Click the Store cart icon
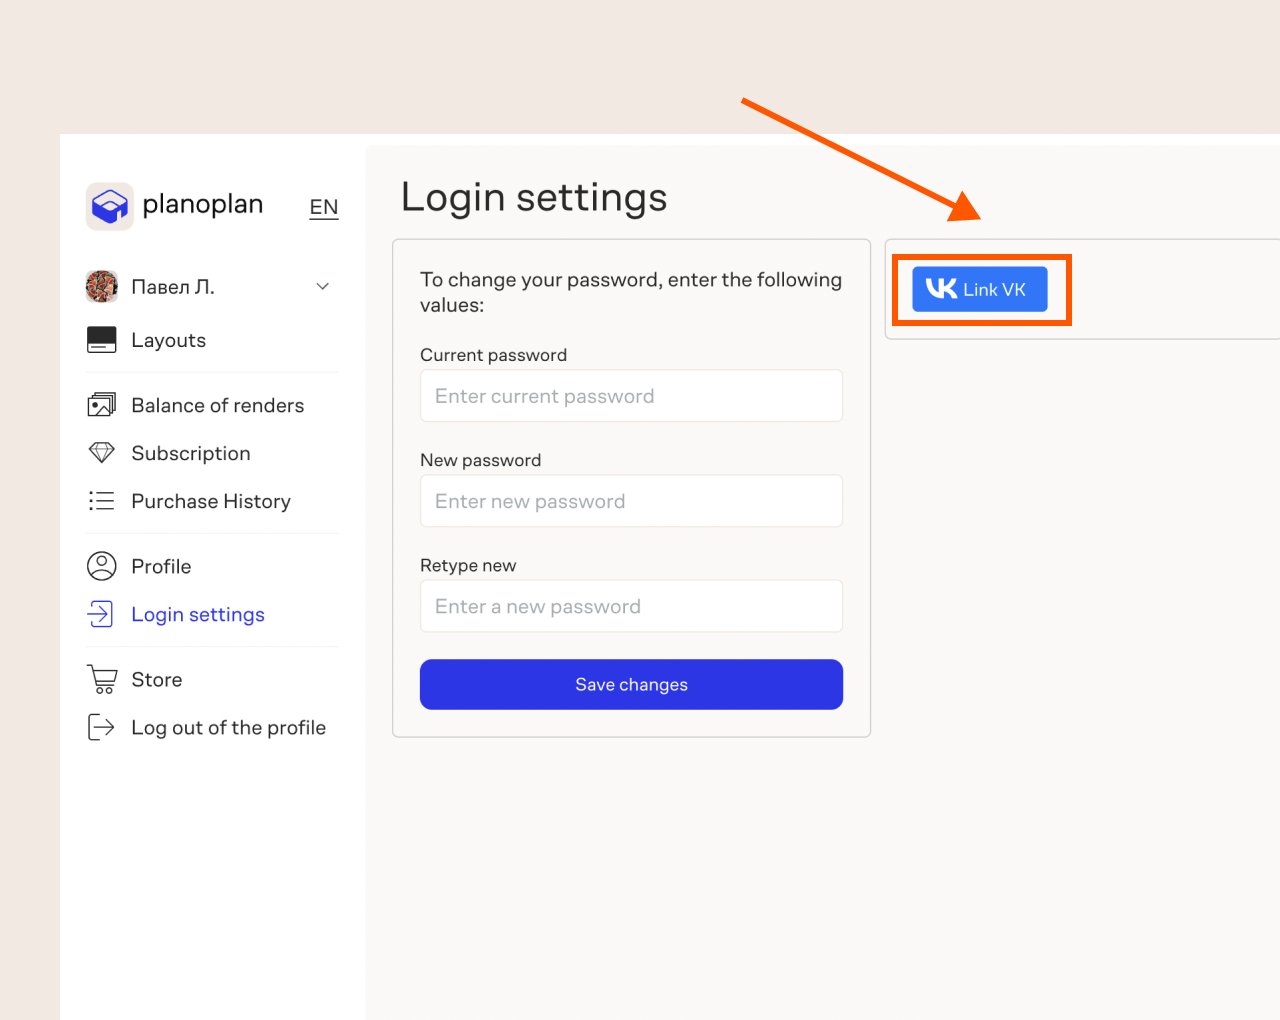The width and height of the screenshot is (1280, 1020). pyautogui.click(x=102, y=679)
